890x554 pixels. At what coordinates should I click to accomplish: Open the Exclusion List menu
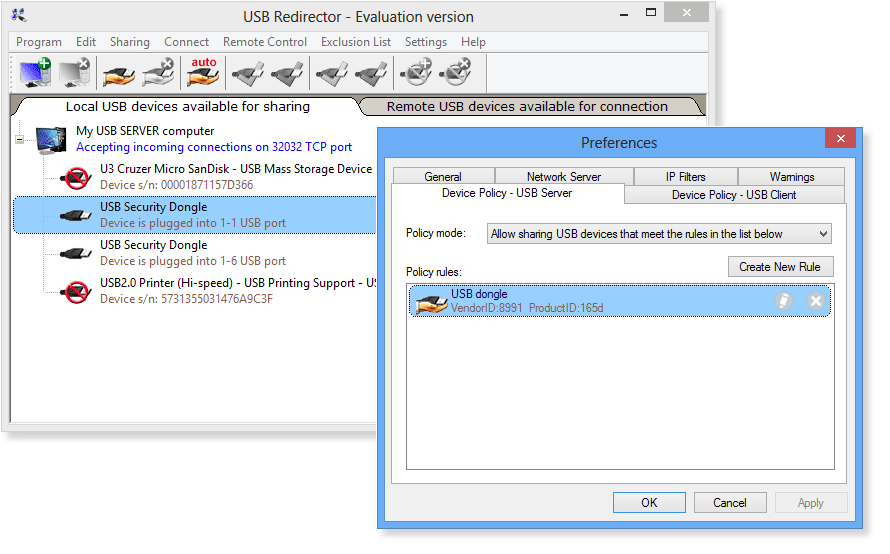point(356,42)
